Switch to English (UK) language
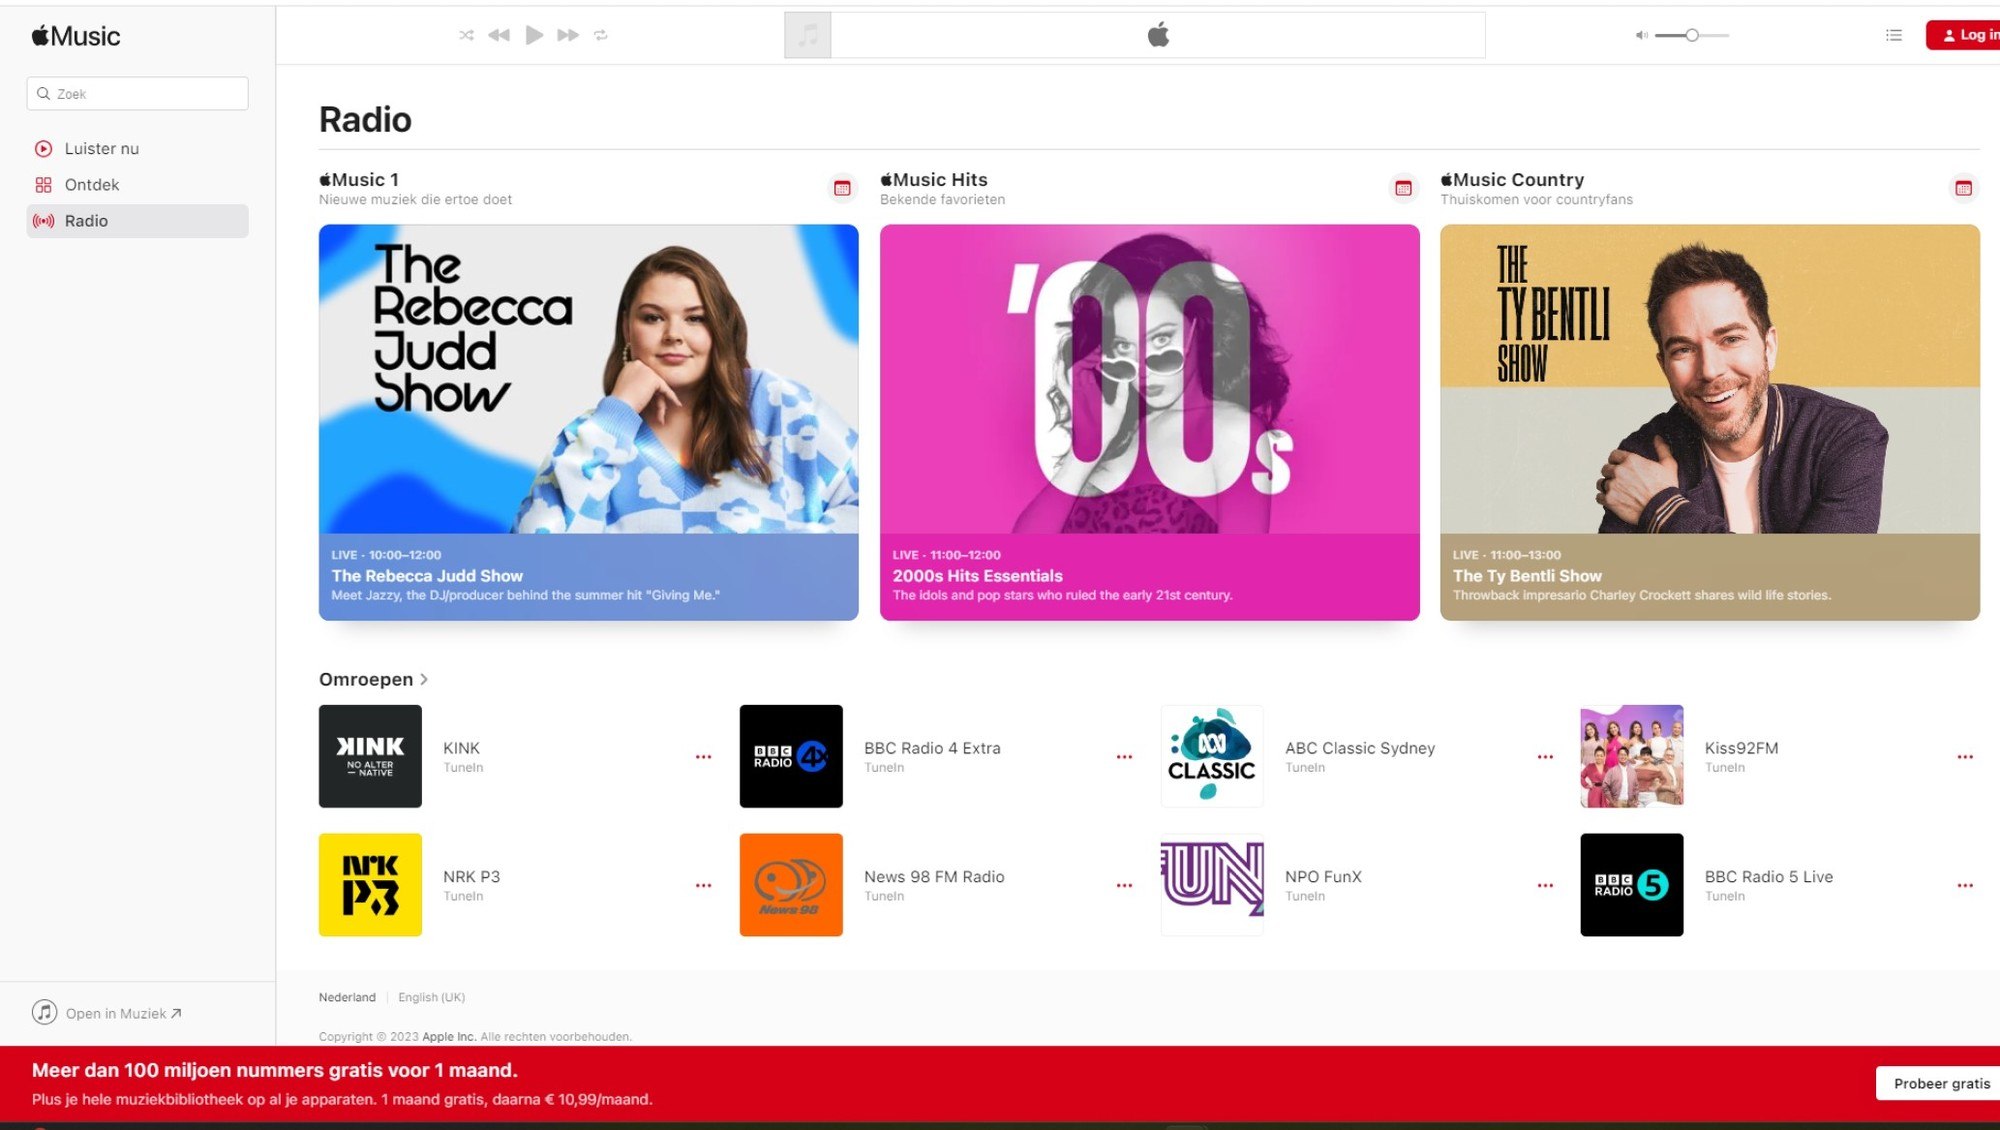 pos(431,998)
